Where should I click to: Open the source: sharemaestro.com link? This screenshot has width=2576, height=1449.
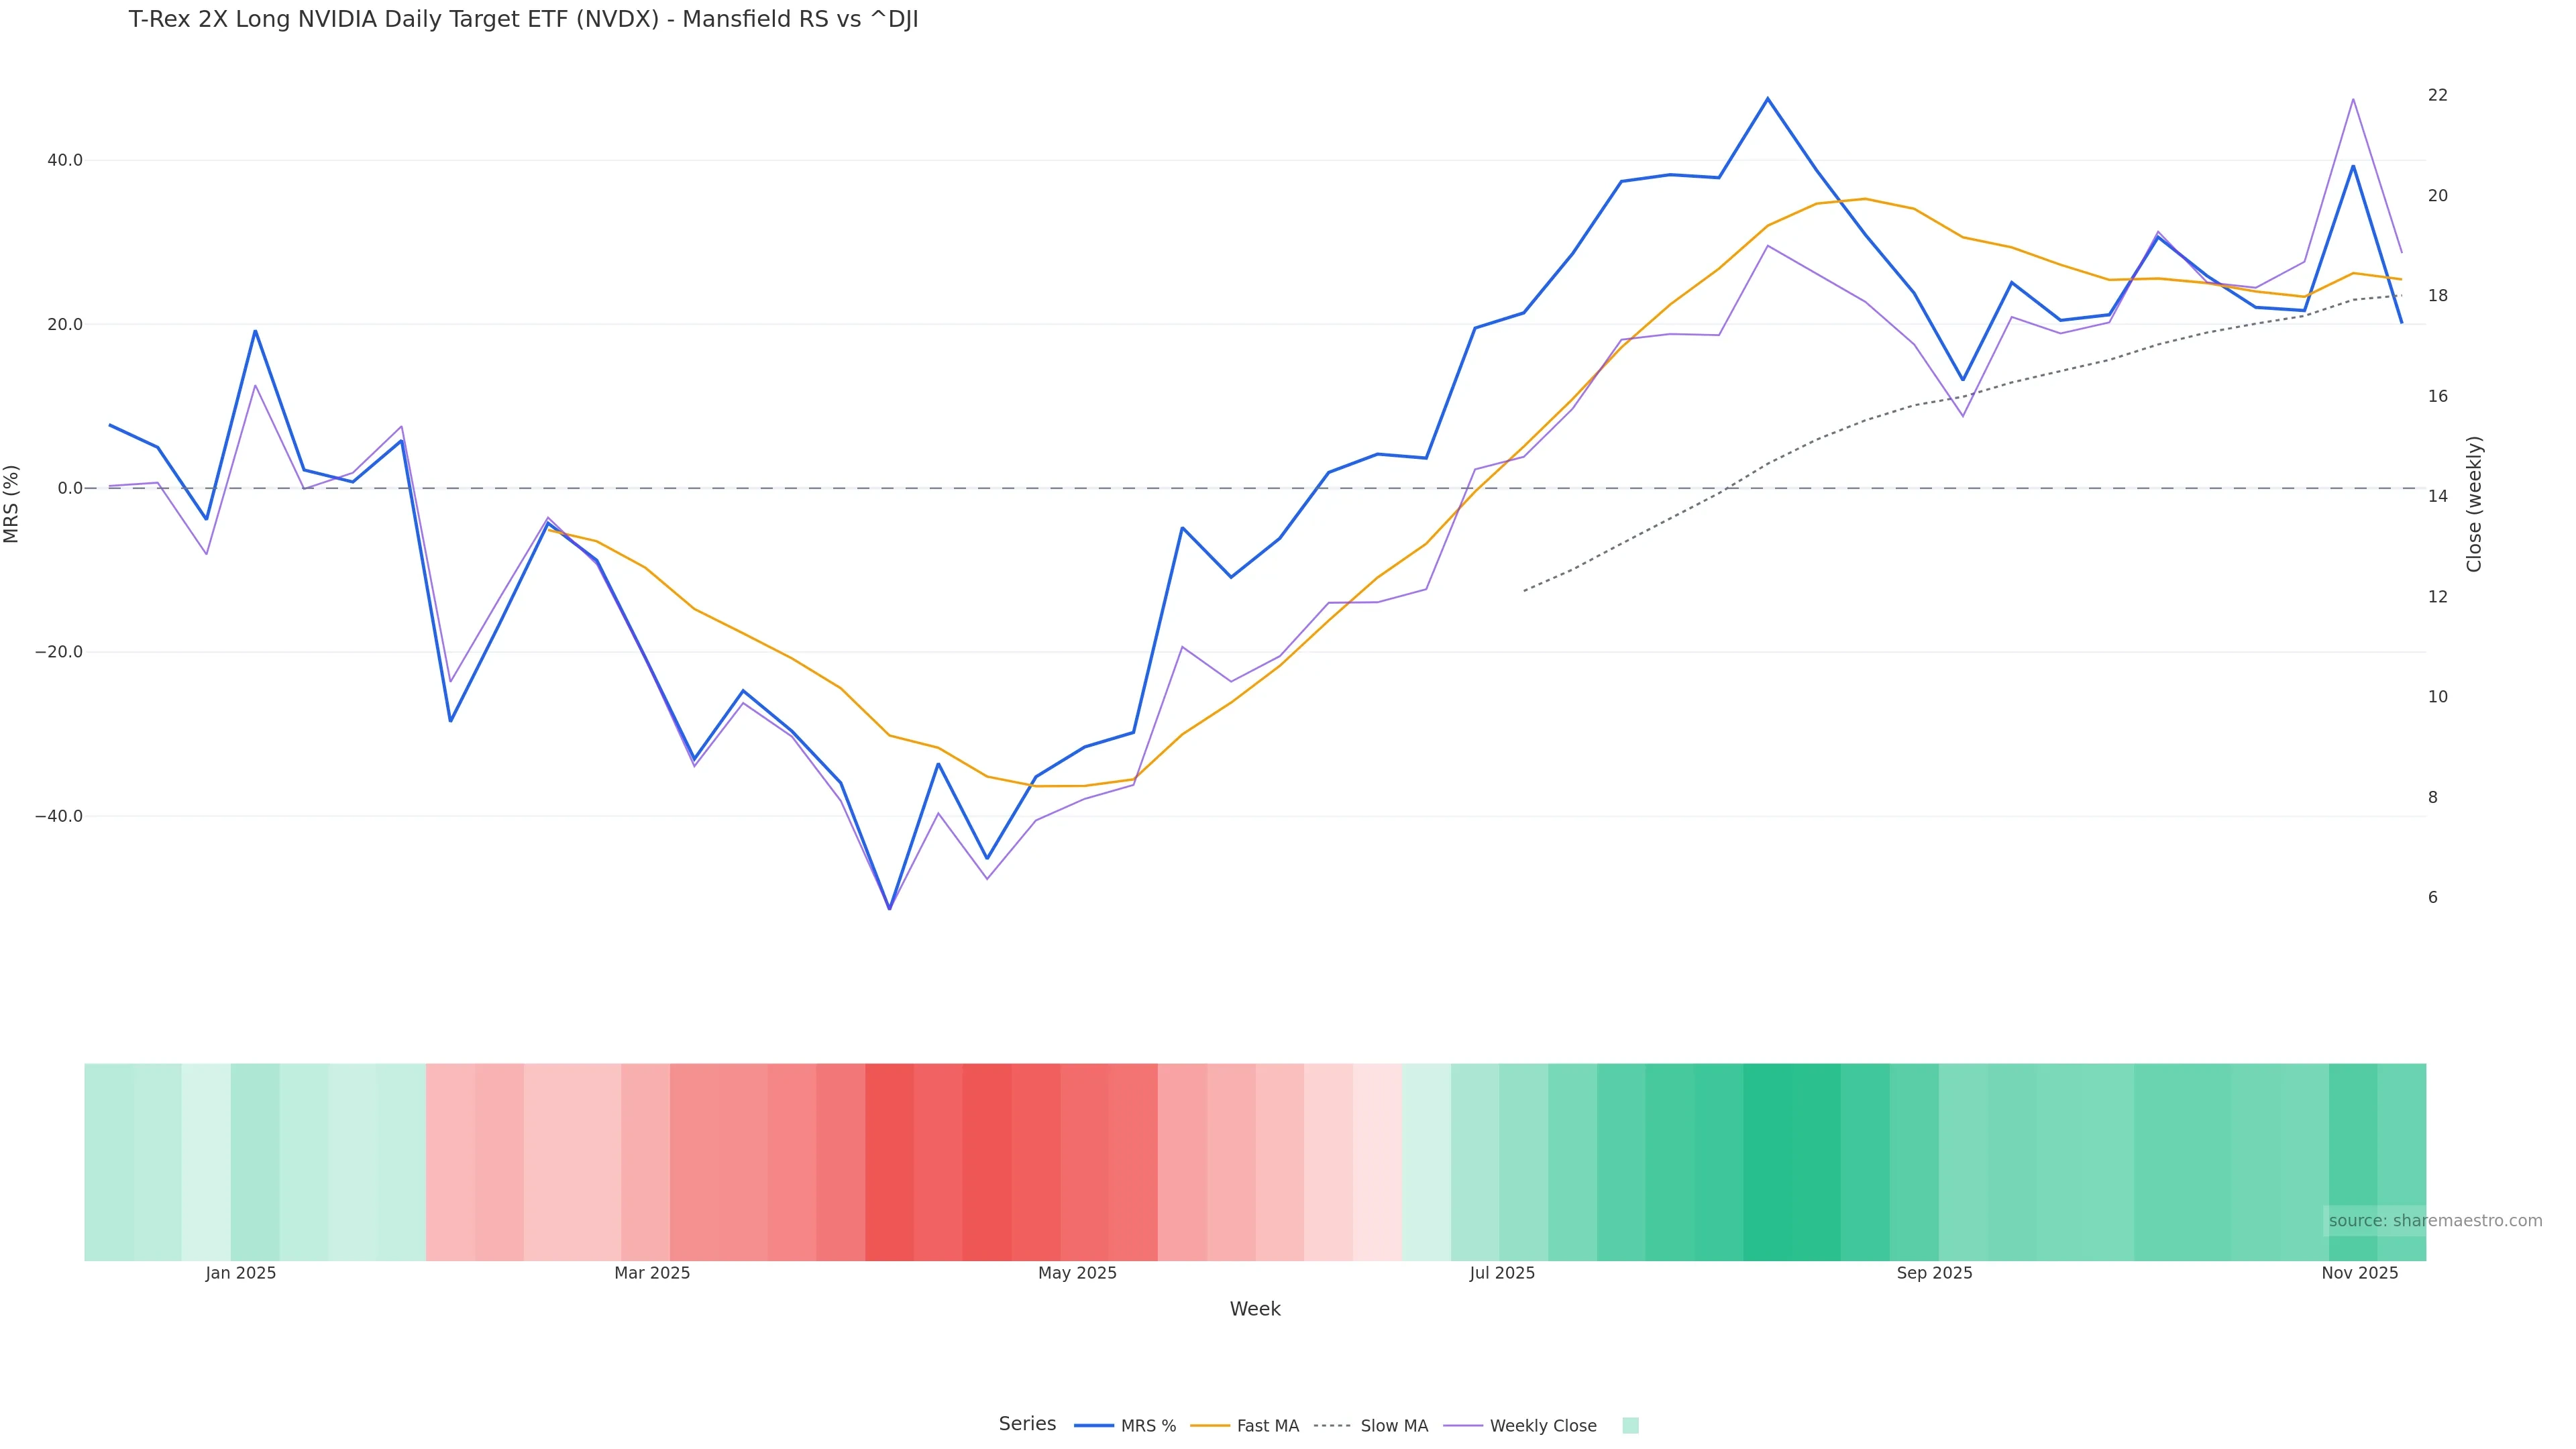coord(2435,1221)
